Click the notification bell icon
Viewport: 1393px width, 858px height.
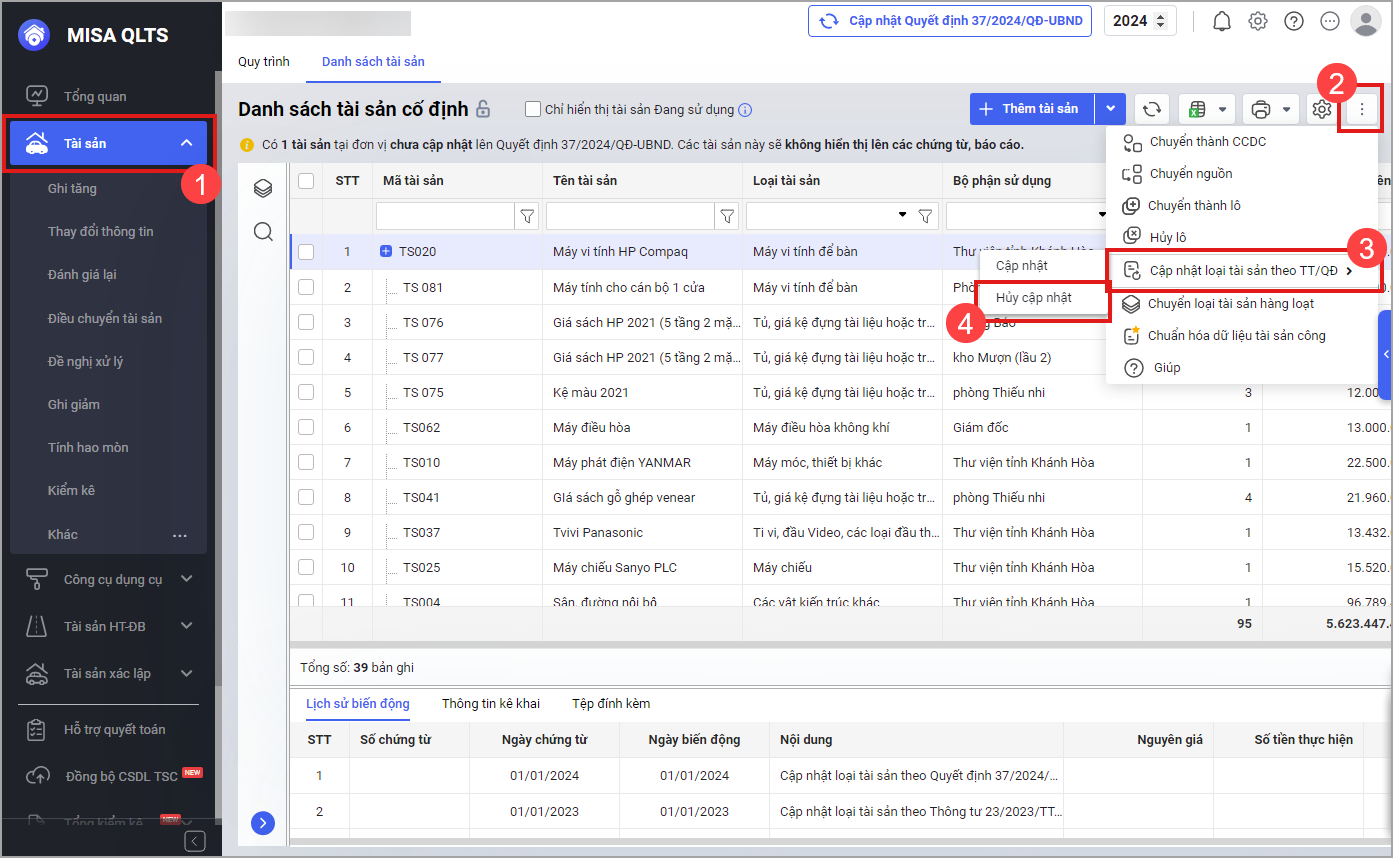tap(1221, 21)
